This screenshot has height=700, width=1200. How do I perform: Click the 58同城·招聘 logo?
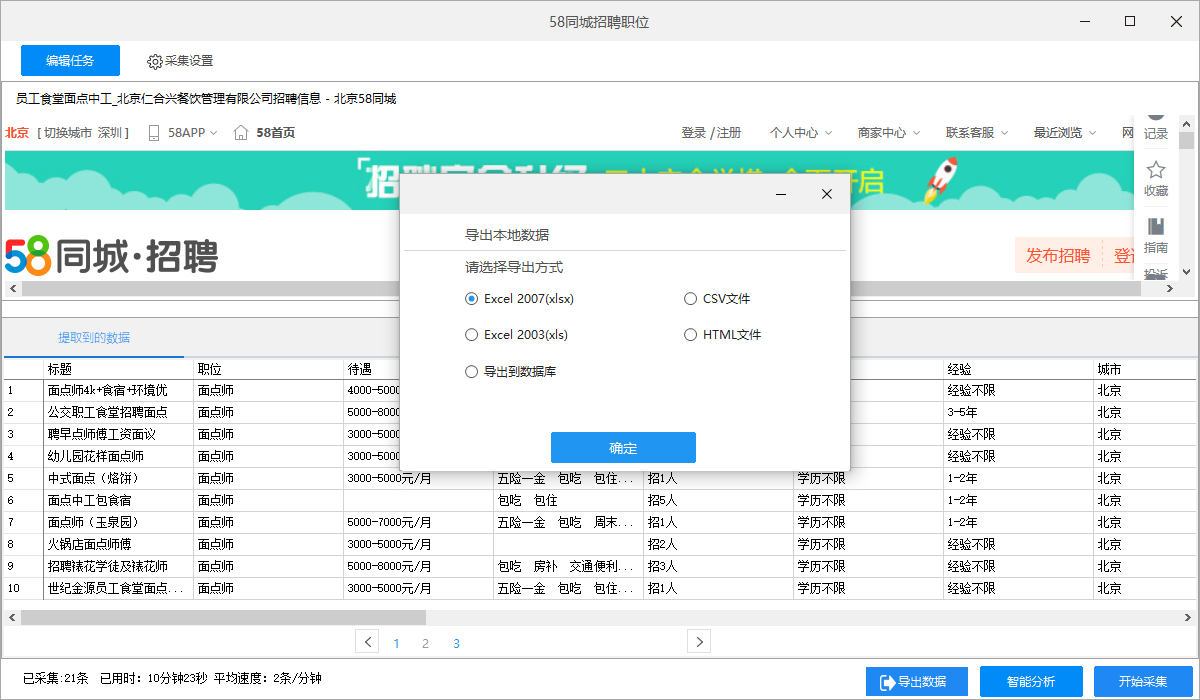click(111, 256)
